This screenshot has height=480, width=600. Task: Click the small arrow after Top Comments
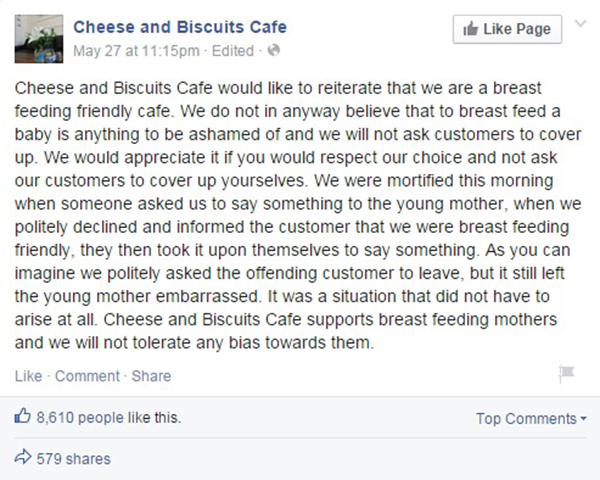tap(583, 420)
